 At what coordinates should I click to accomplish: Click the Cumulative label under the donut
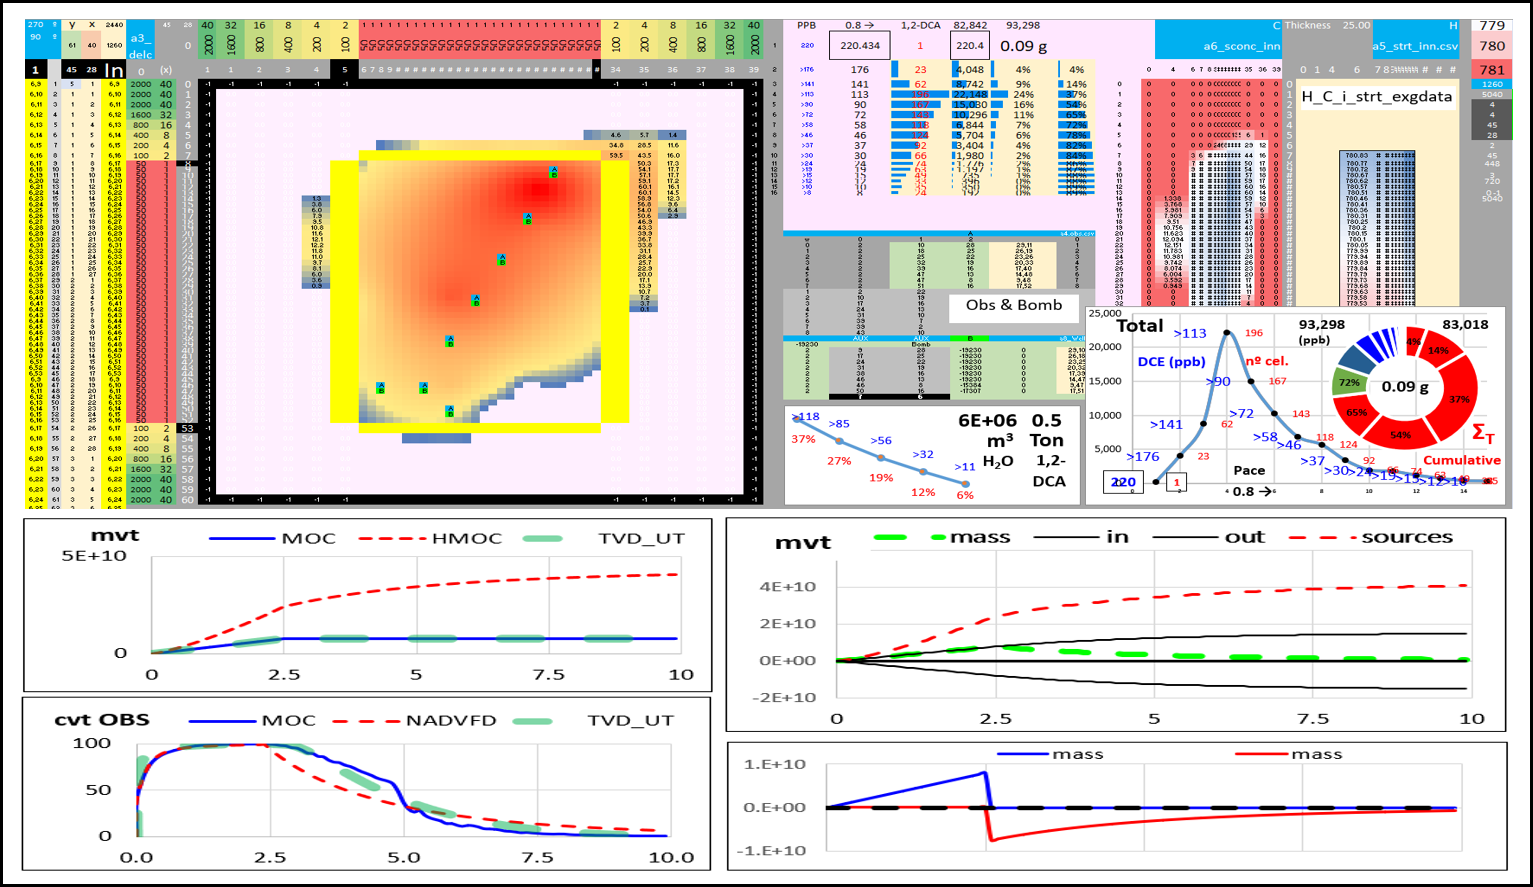(1462, 460)
